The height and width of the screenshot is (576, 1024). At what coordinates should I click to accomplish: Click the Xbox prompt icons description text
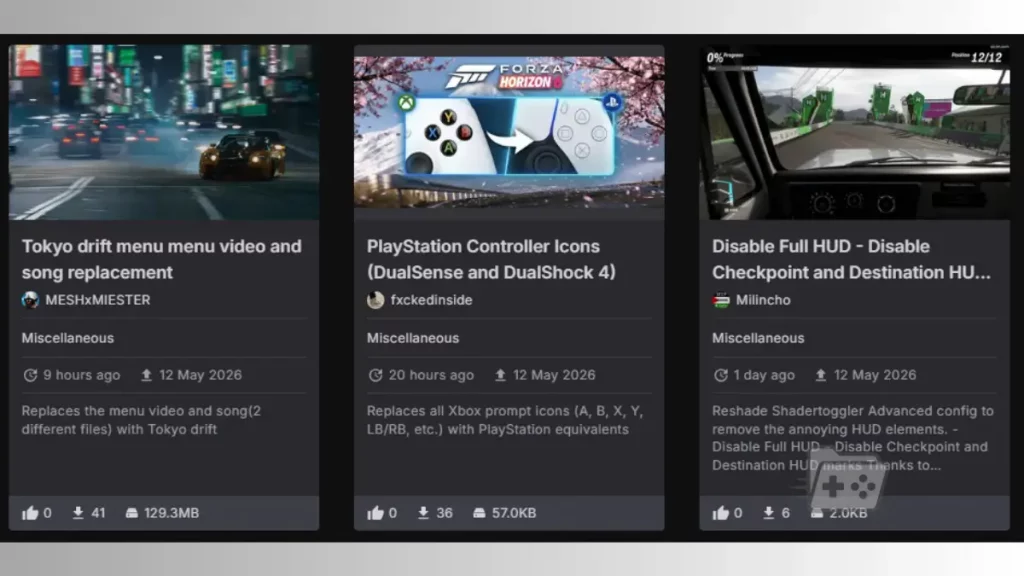pyautogui.click(x=505, y=420)
